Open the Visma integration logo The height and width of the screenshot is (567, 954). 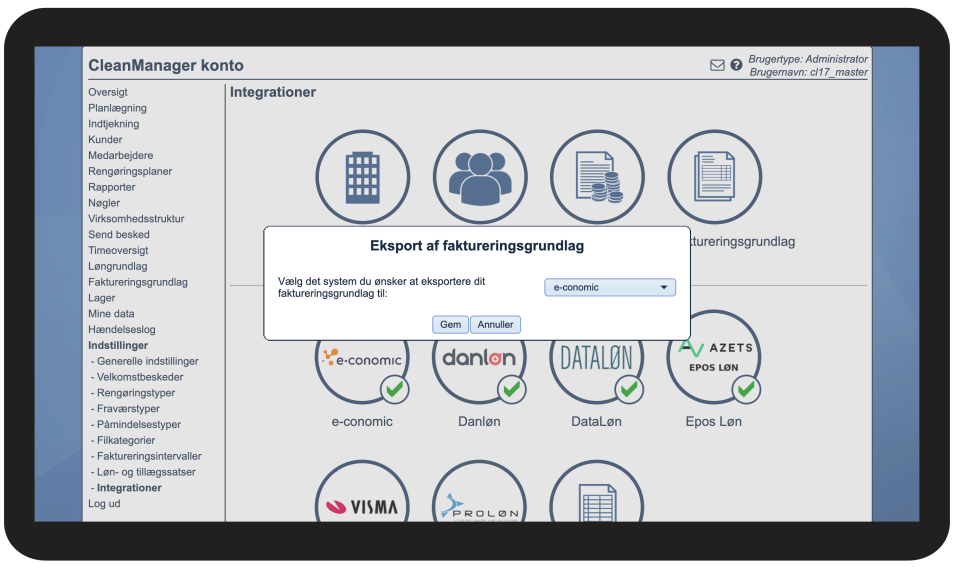pos(362,506)
